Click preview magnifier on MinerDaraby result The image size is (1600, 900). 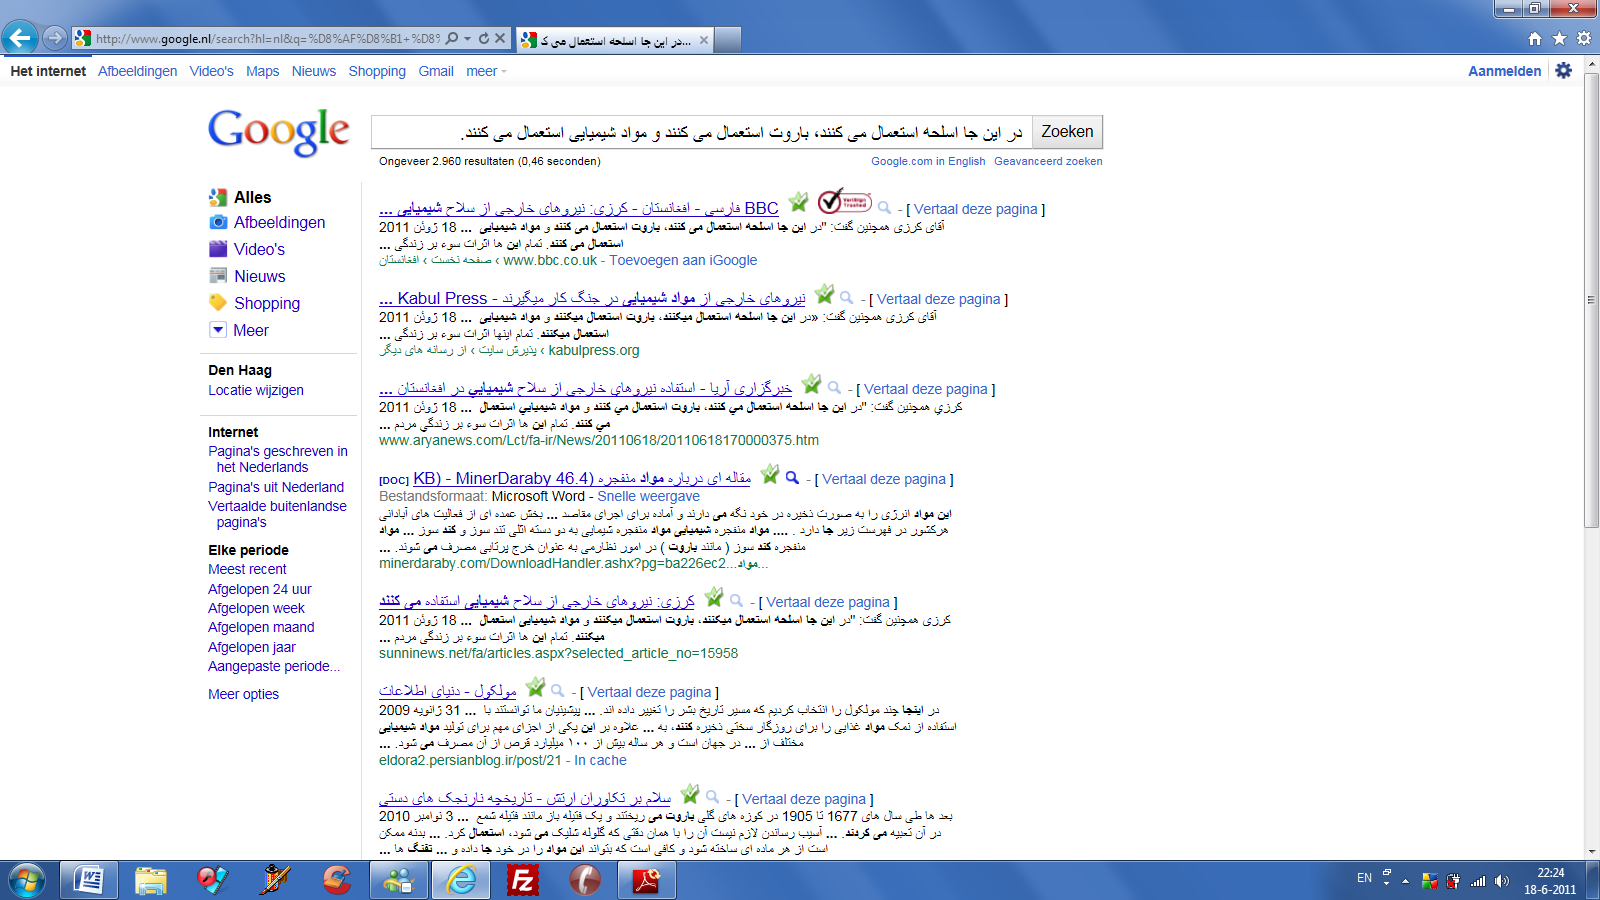(792, 478)
